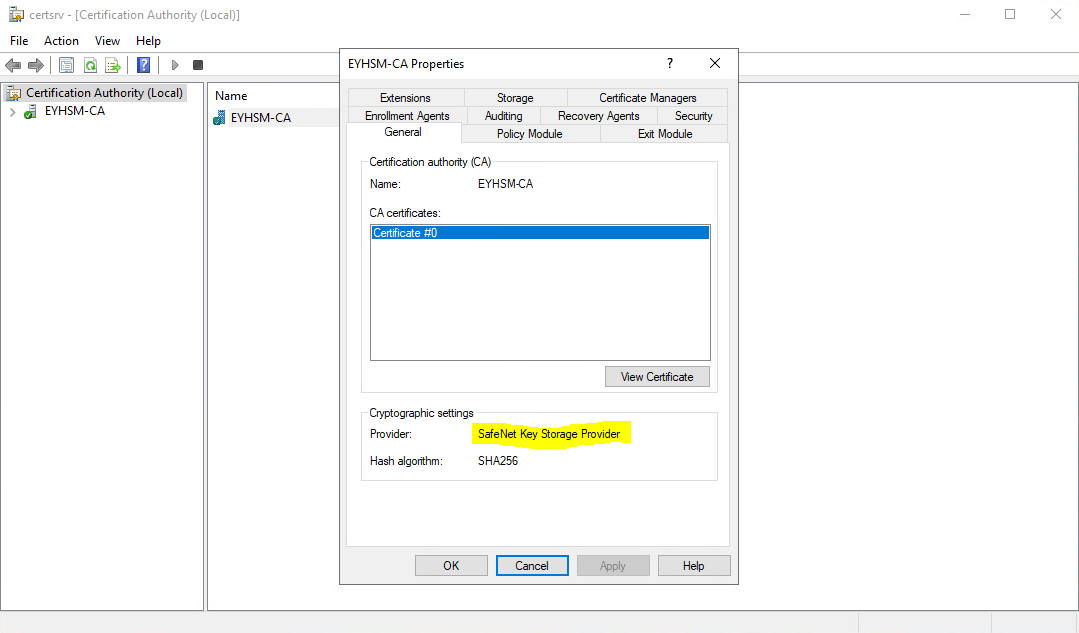Click the Stop service square icon
The image size is (1079, 633).
(198, 65)
